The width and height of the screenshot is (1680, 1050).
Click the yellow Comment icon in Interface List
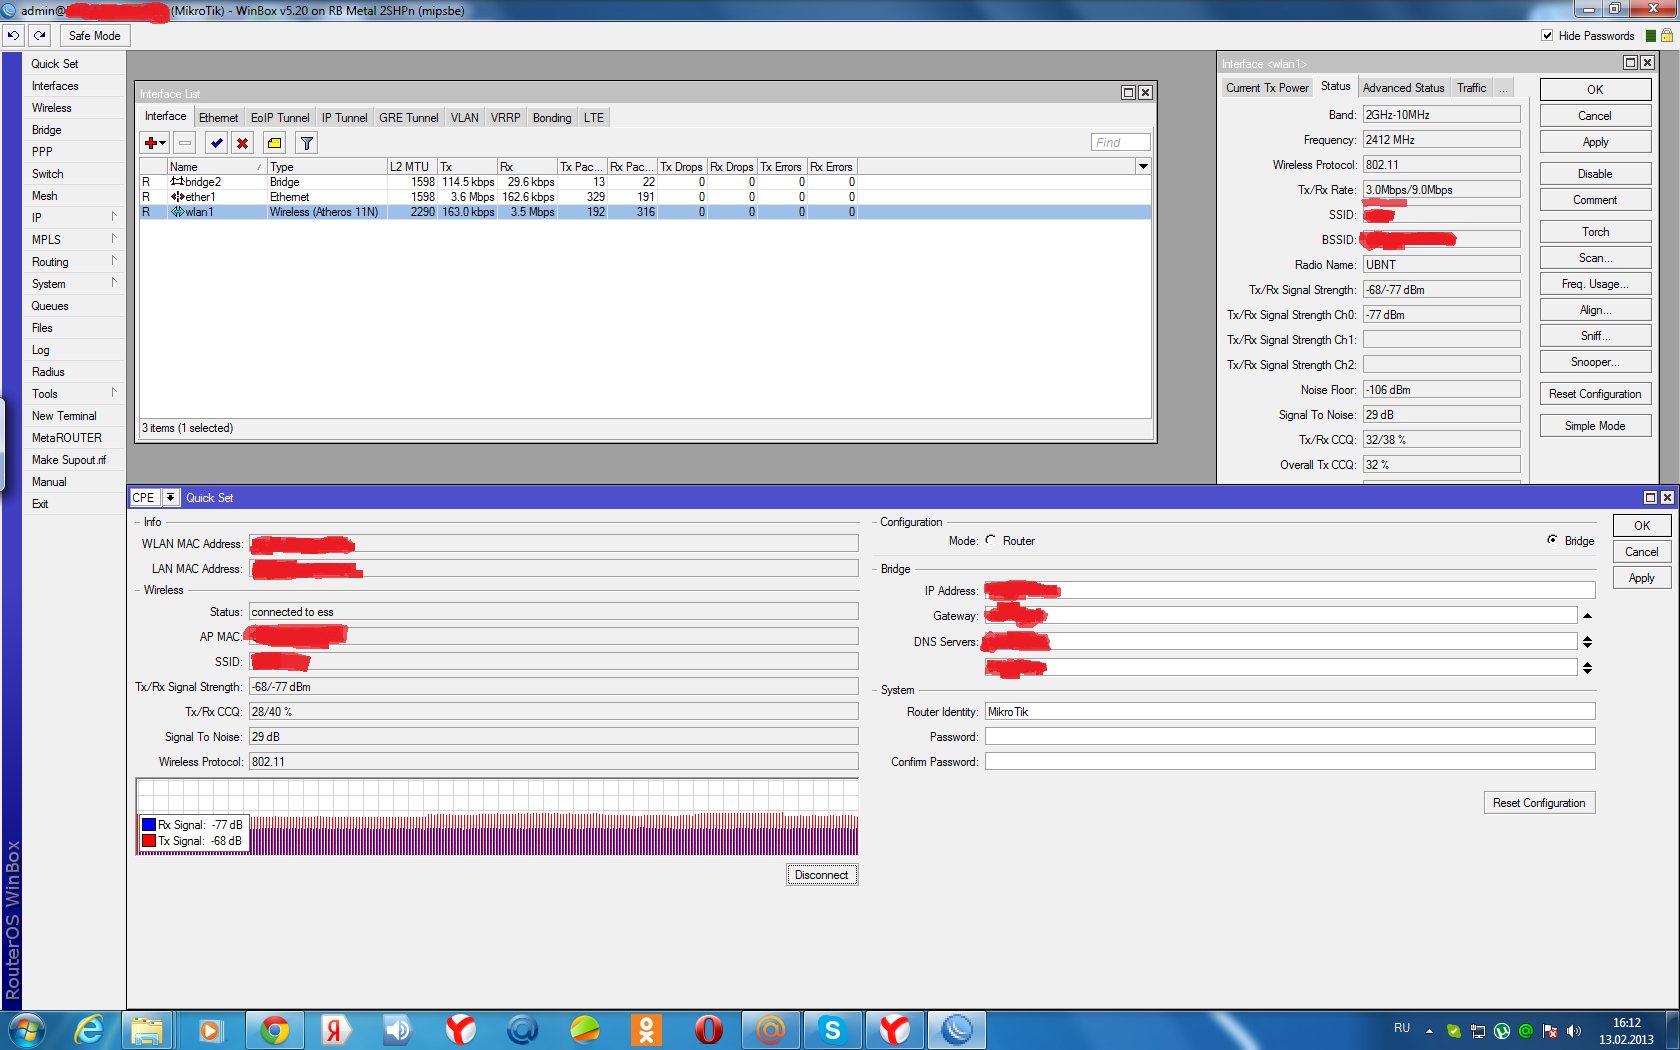click(x=275, y=143)
